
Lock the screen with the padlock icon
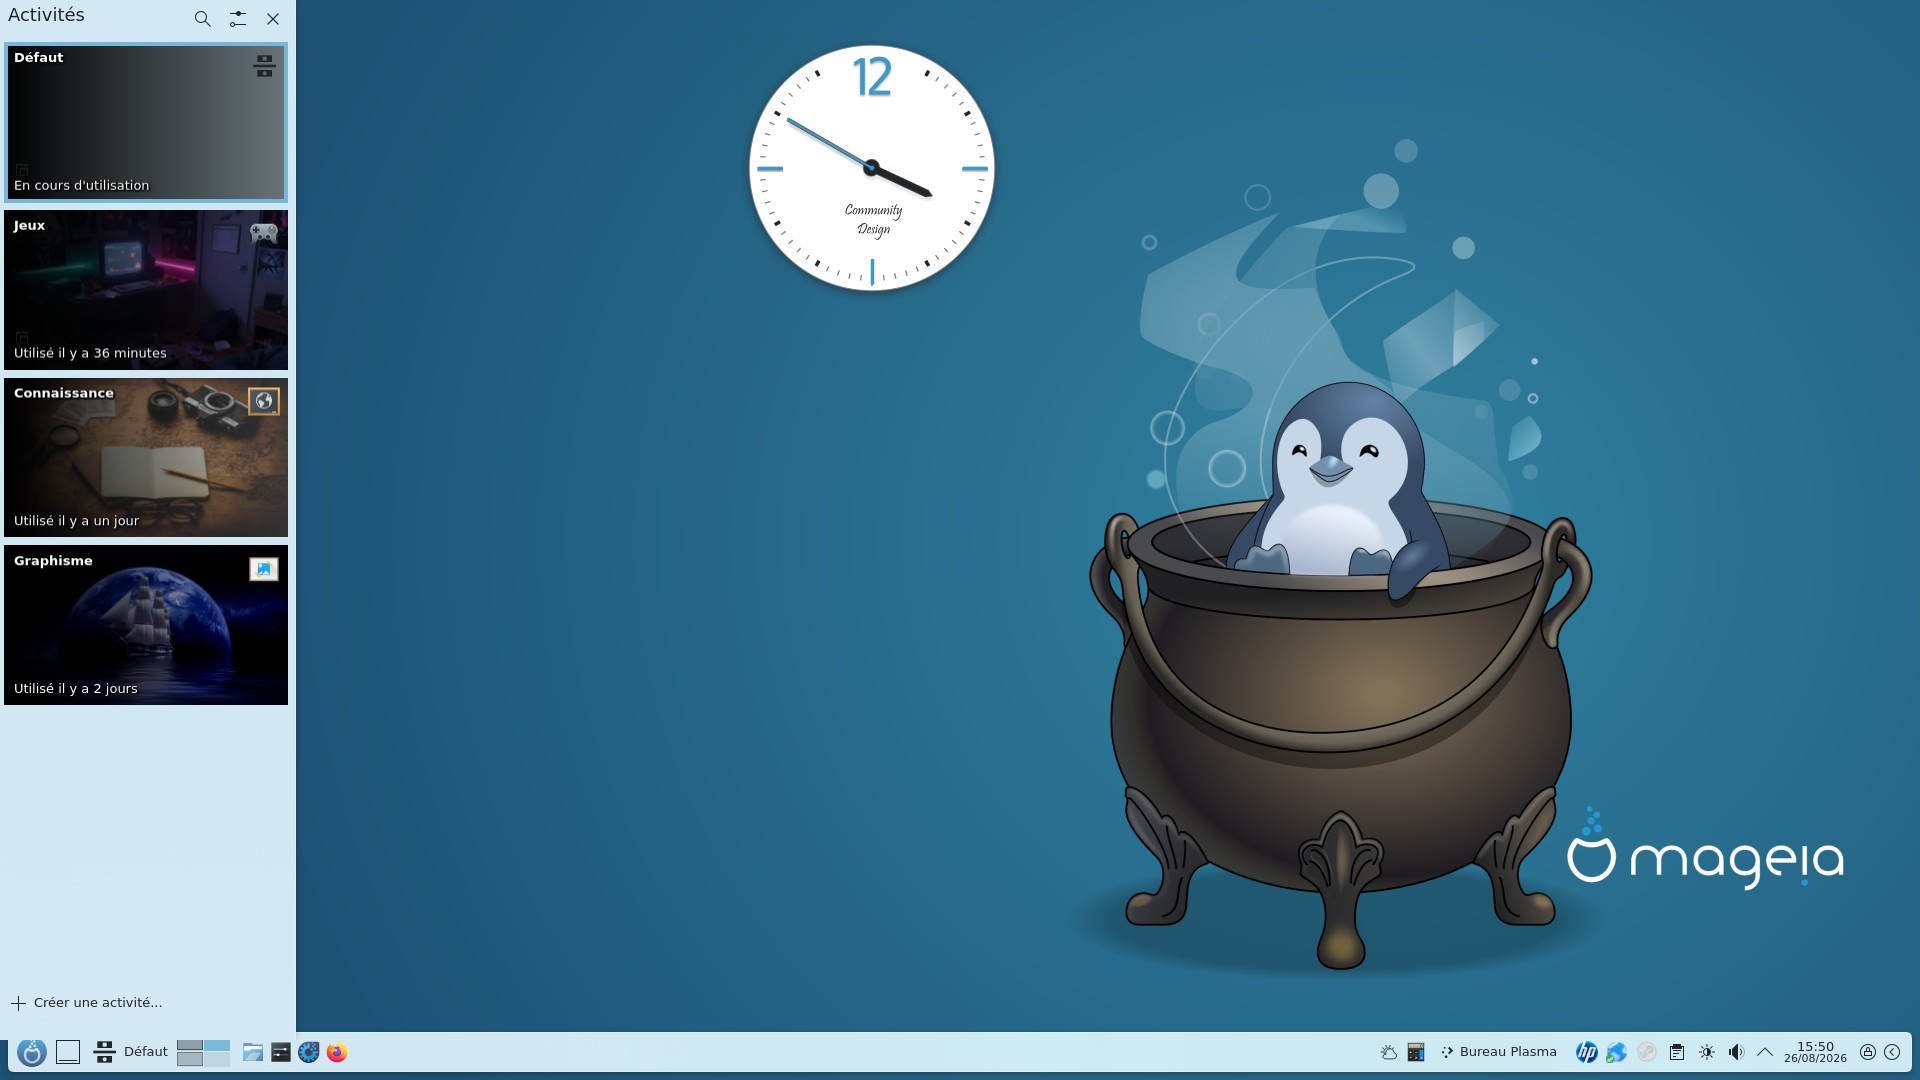pos(1867,1052)
